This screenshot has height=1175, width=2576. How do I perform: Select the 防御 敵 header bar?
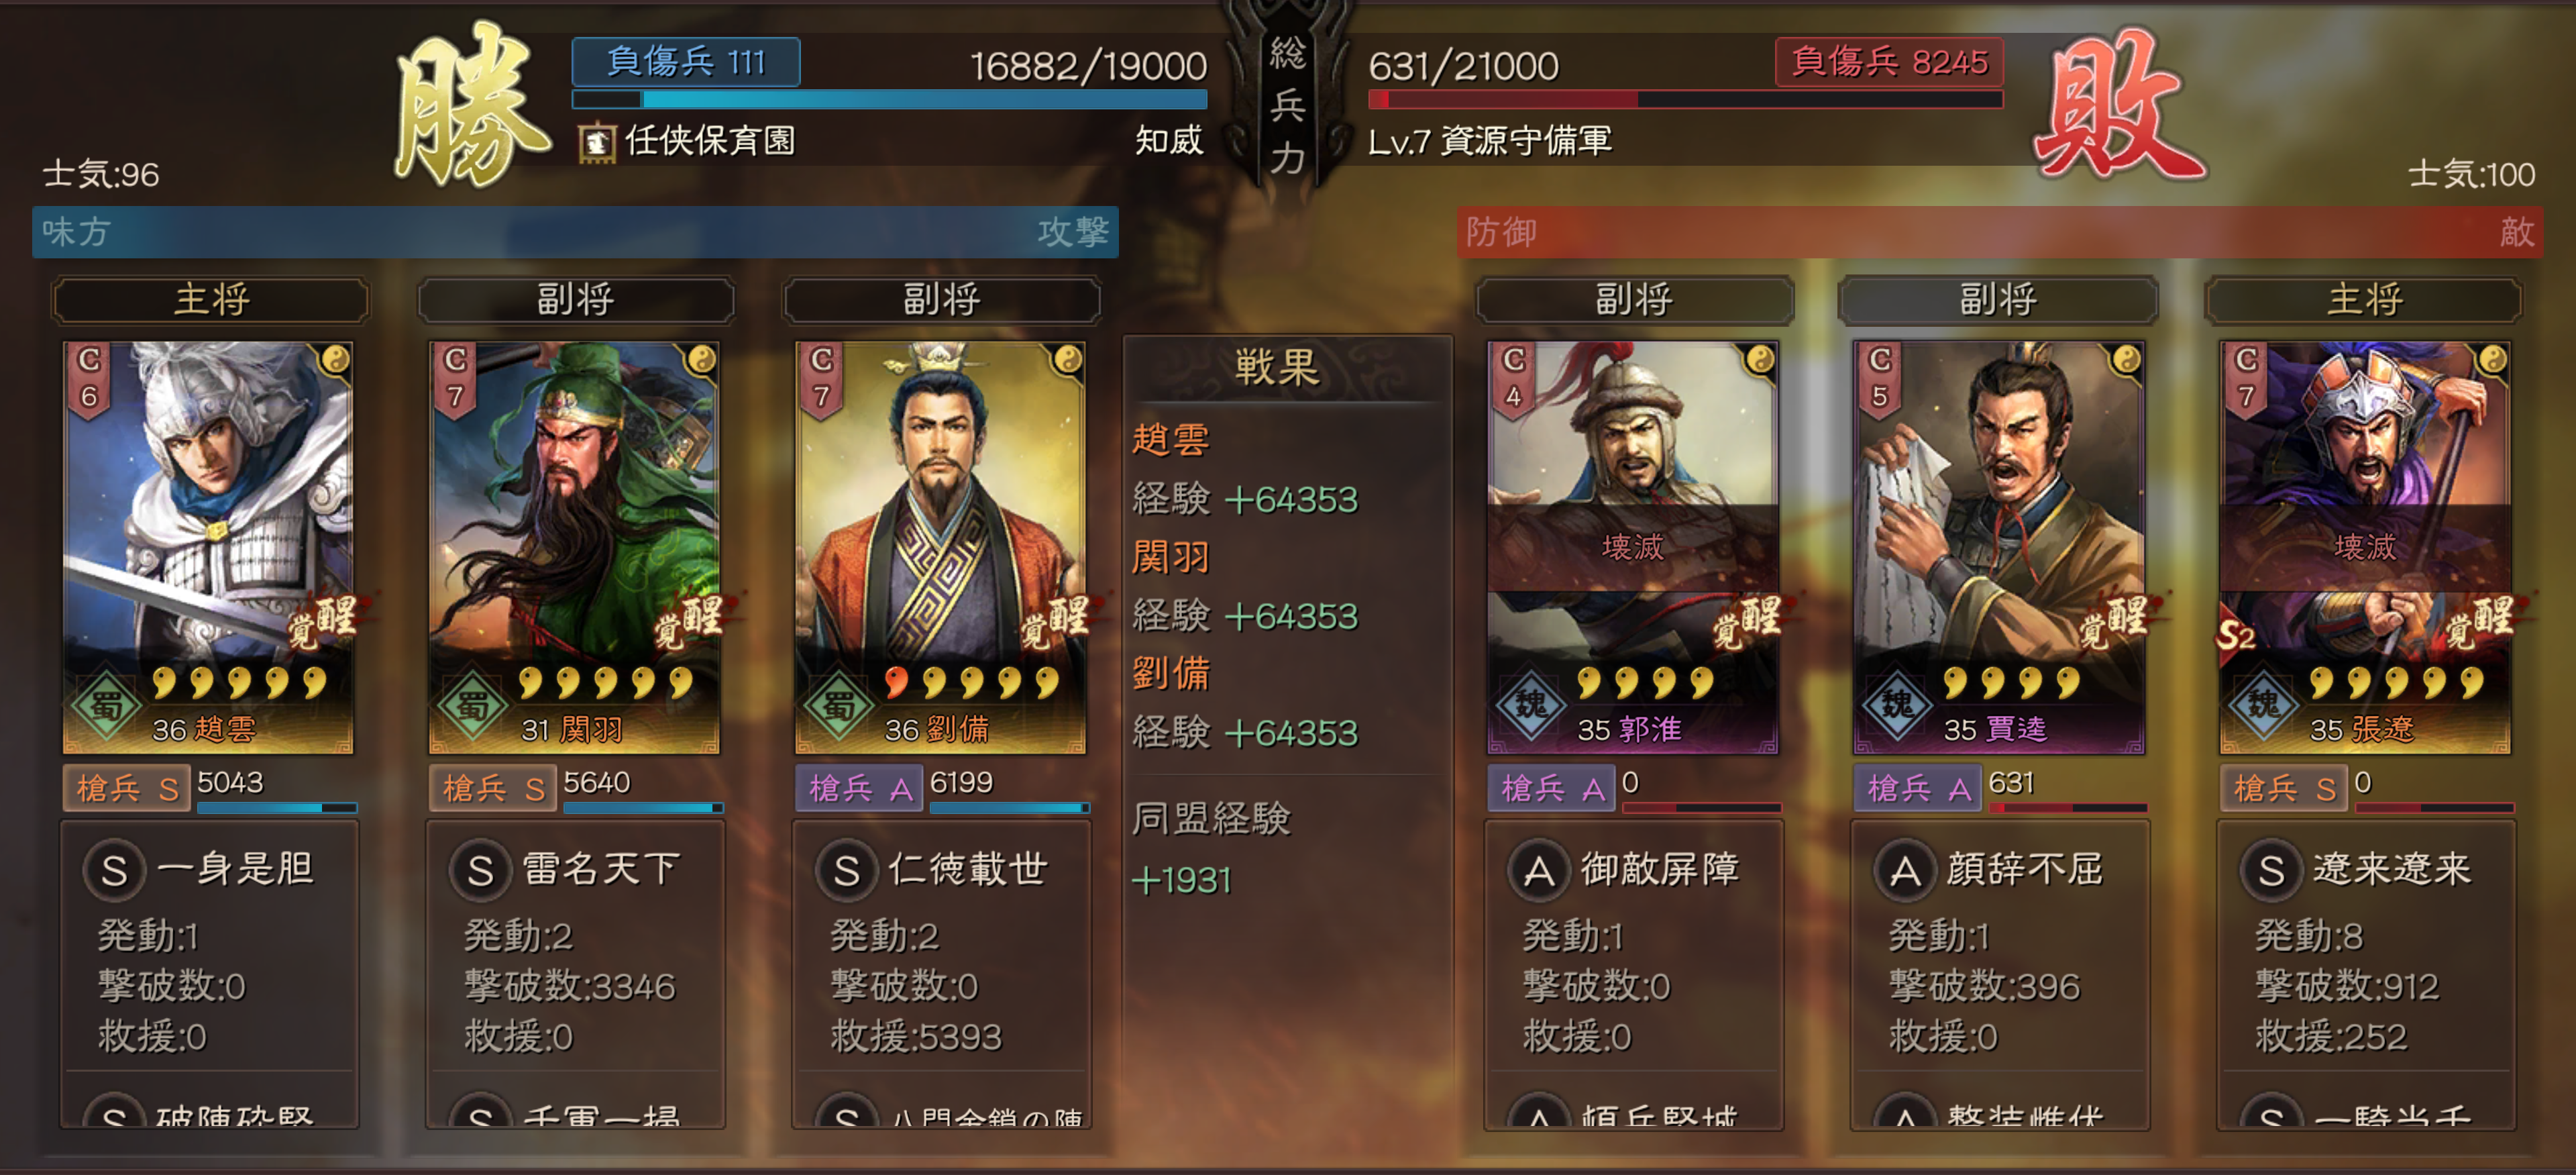point(2000,232)
